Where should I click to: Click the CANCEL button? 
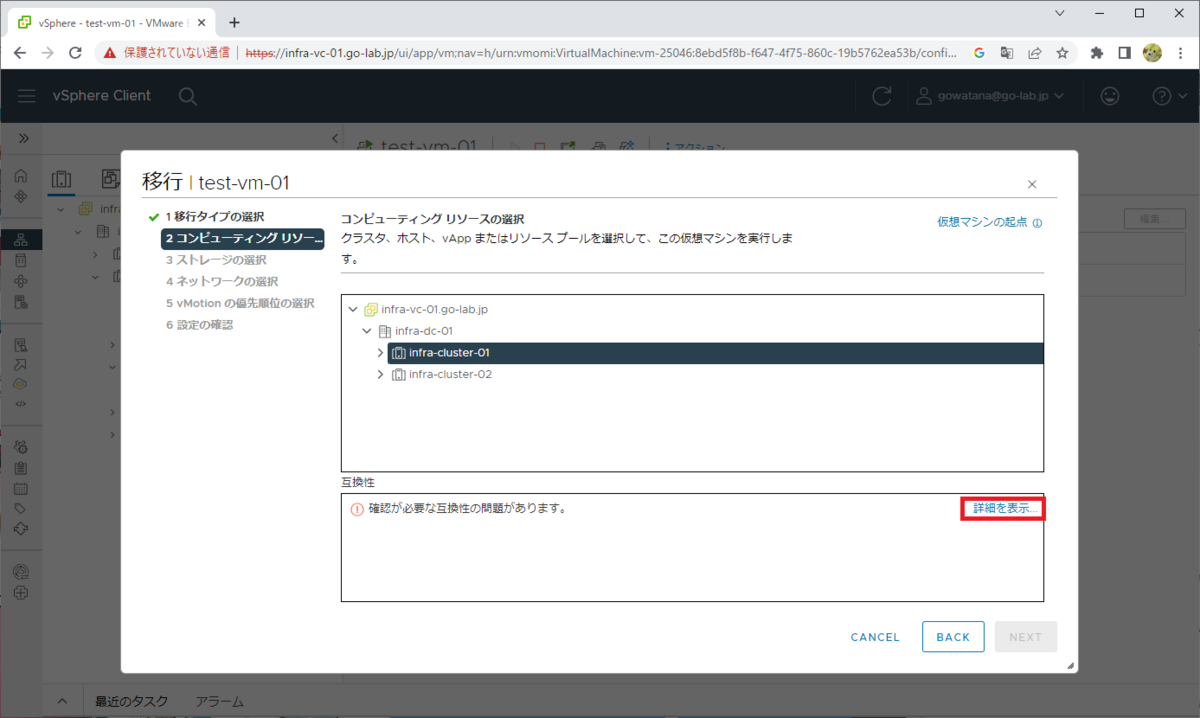pyautogui.click(x=875, y=637)
